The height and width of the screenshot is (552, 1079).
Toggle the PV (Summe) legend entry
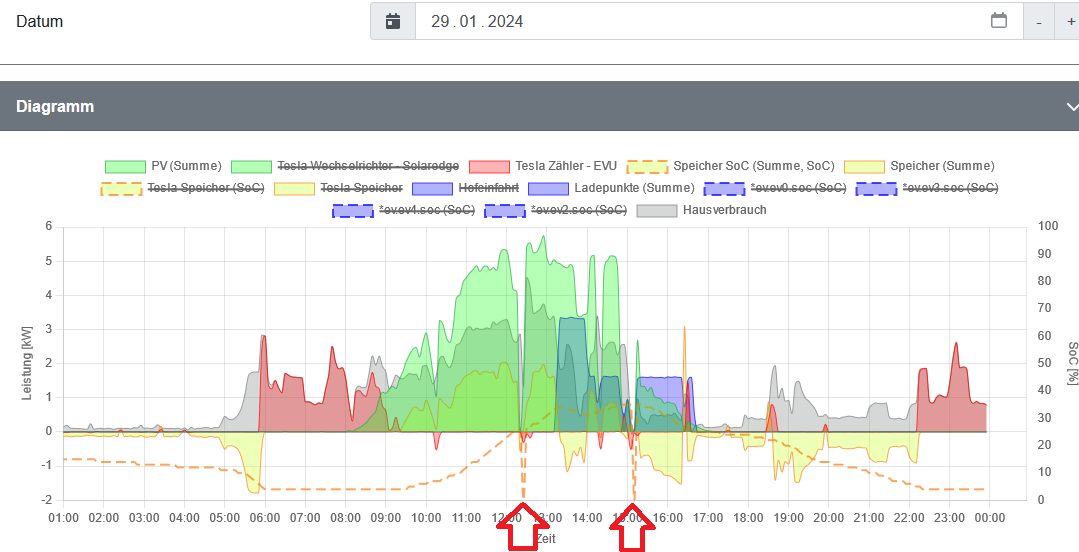click(163, 166)
